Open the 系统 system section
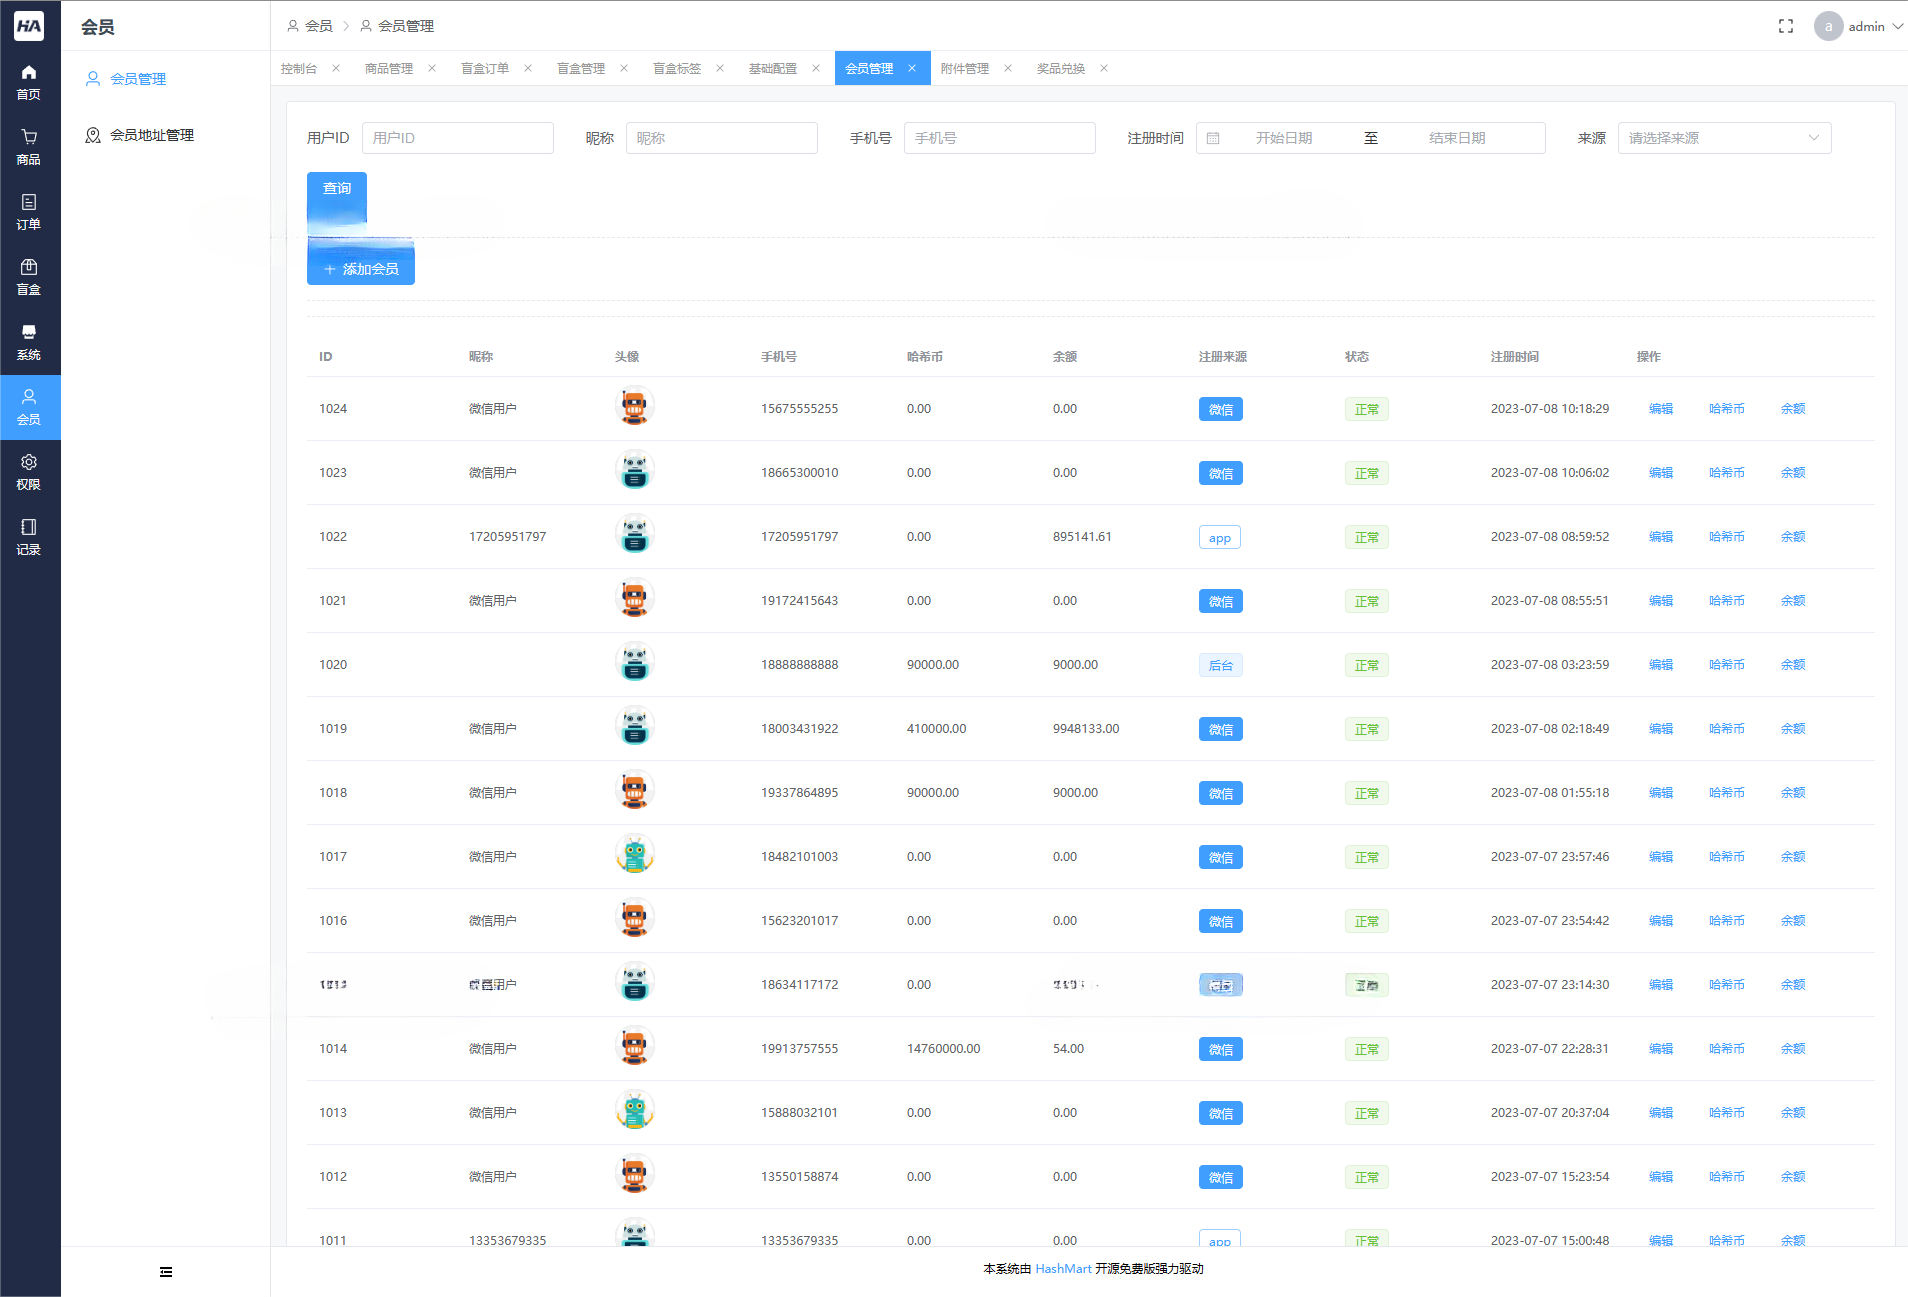Viewport: 1908px width, 1297px height. point(29,342)
